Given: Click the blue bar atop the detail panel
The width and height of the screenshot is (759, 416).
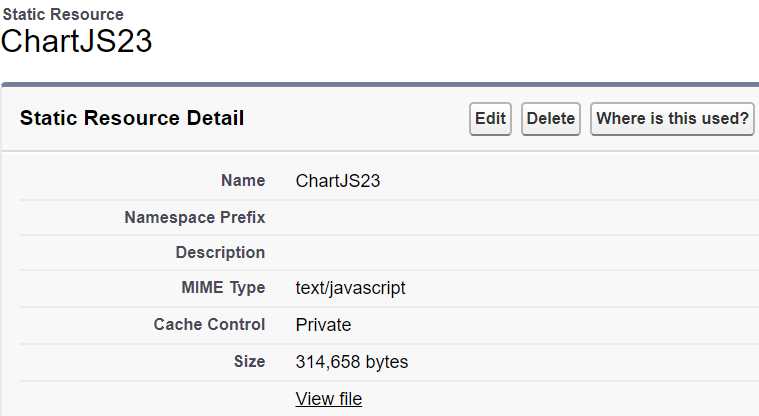Looking at the screenshot, I should [x=380, y=85].
